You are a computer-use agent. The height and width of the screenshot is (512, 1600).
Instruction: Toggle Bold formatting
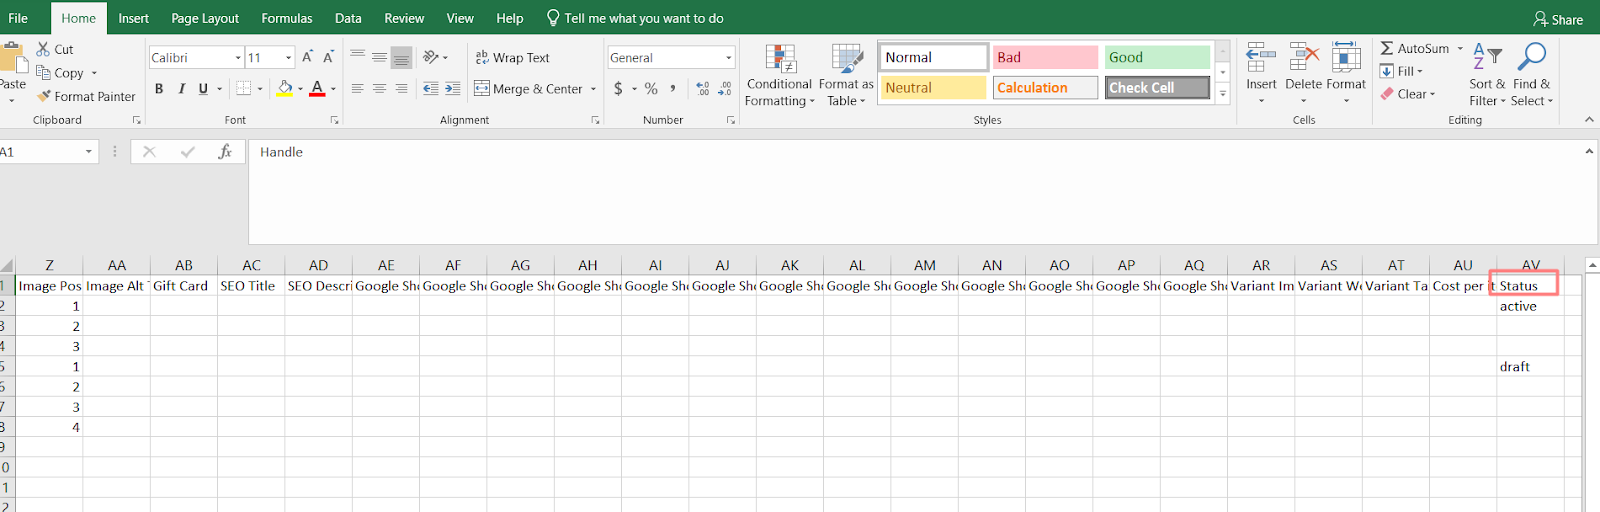[159, 89]
